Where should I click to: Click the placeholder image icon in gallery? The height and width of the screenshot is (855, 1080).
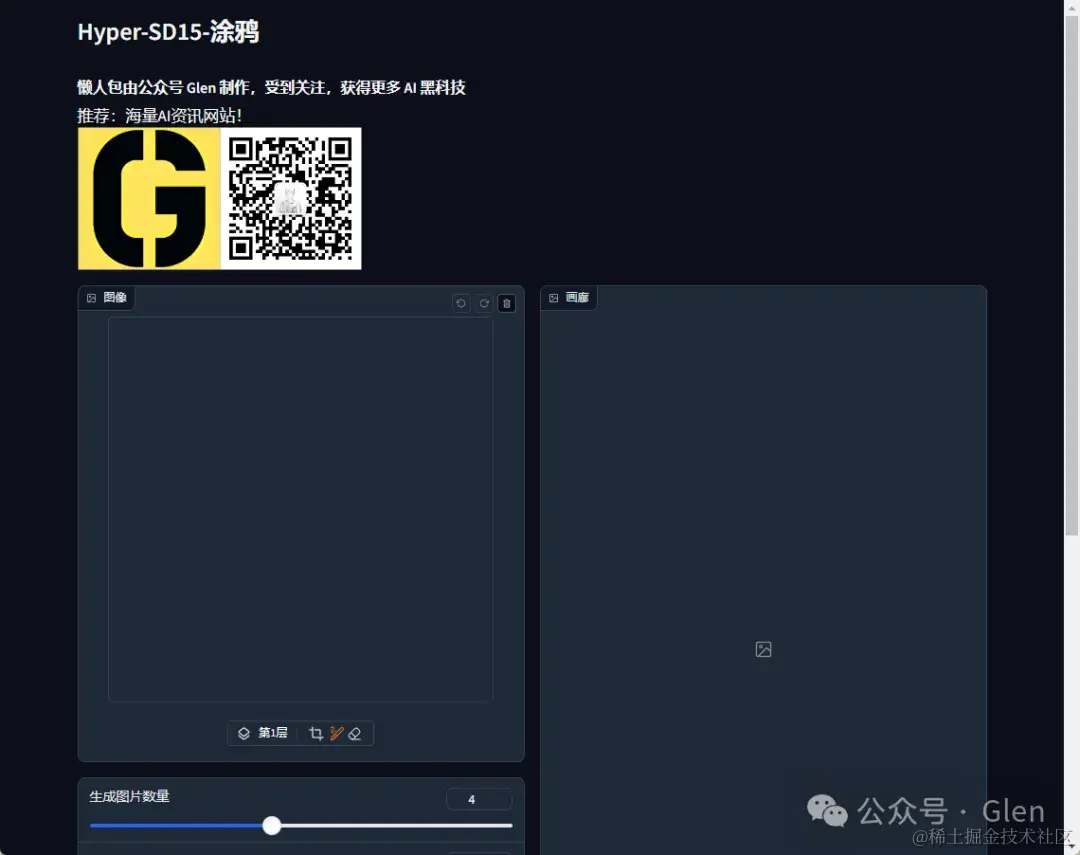point(763,650)
